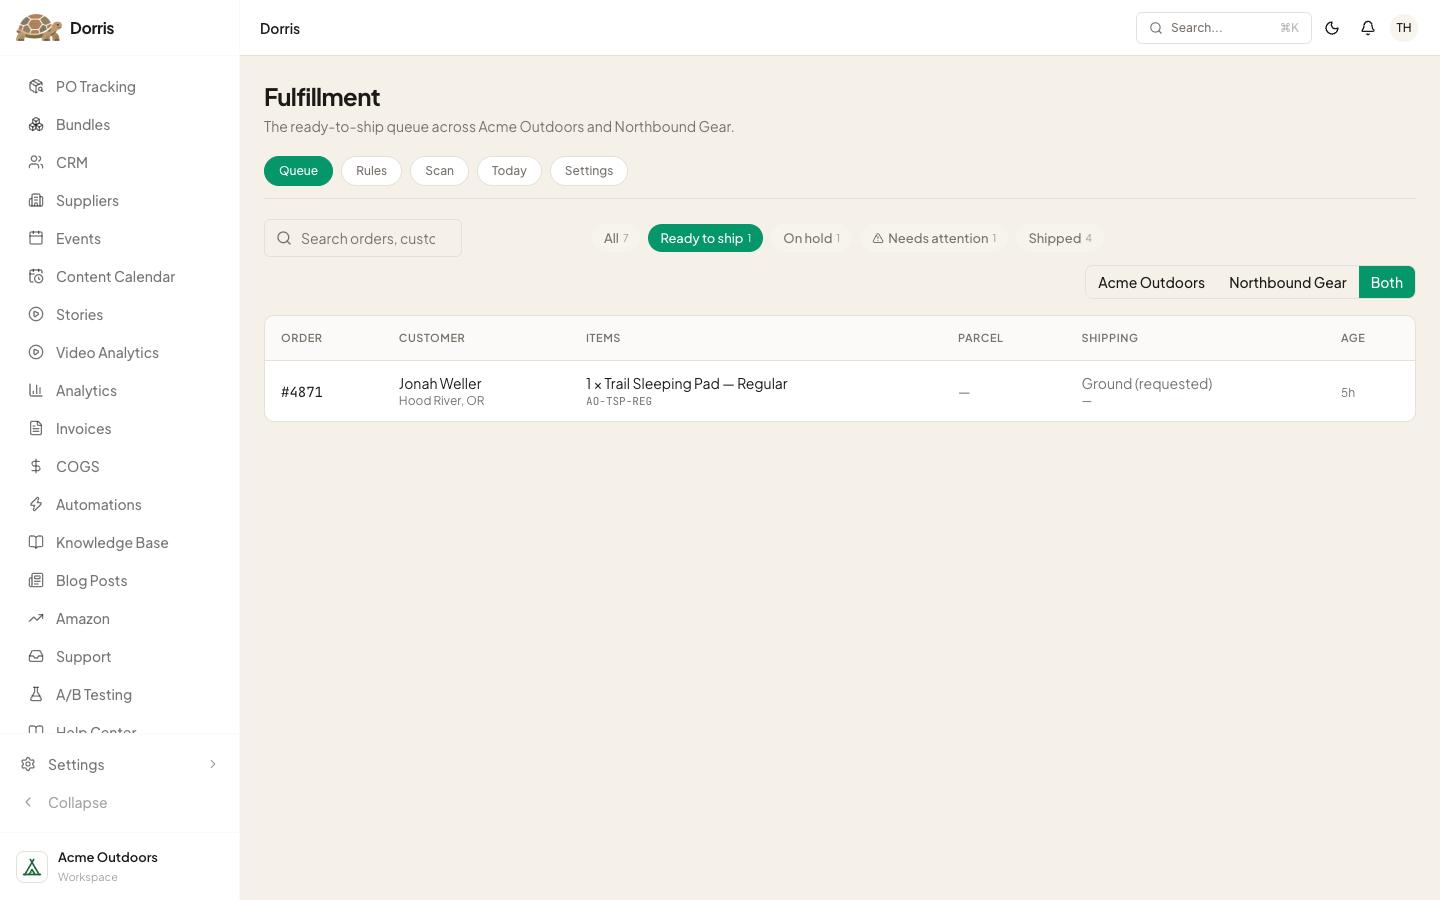Viewport: 1440px width, 900px height.
Task: Click the COGS dollar icon
Action: tap(36, 467)
